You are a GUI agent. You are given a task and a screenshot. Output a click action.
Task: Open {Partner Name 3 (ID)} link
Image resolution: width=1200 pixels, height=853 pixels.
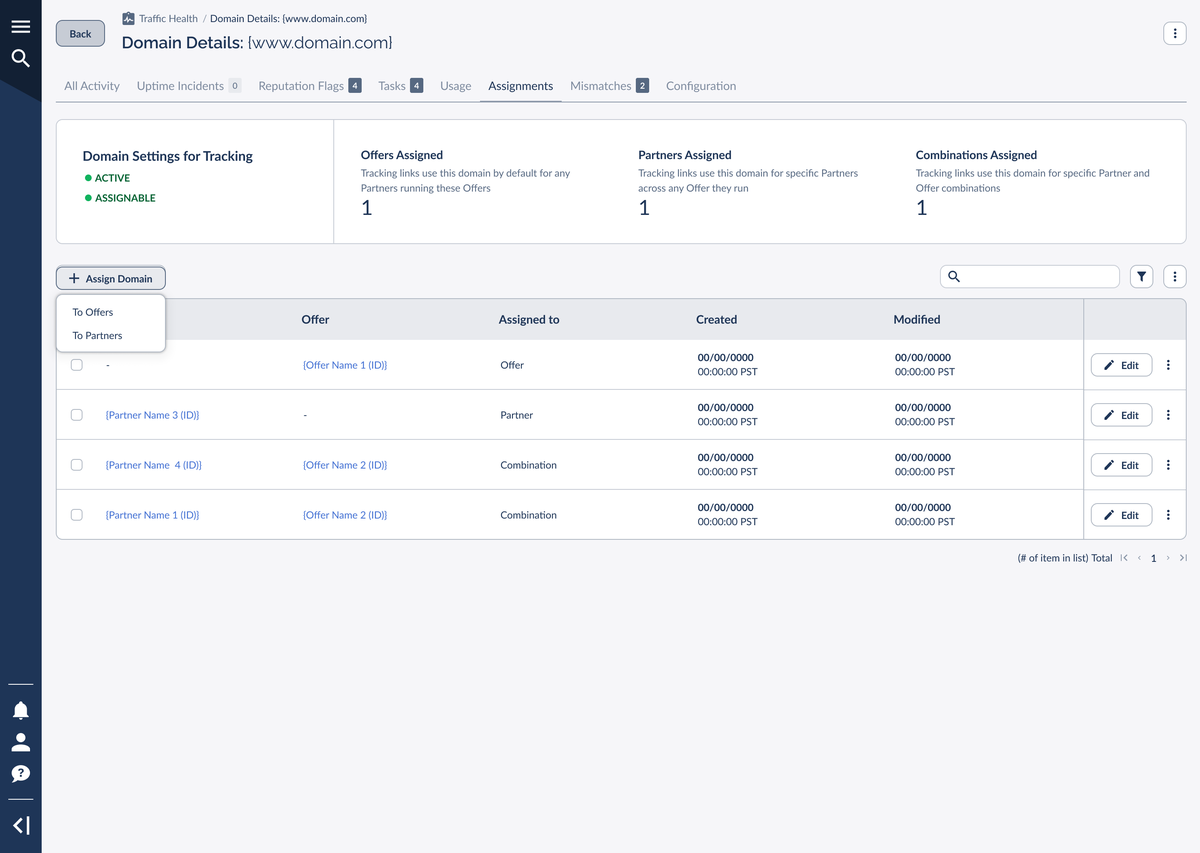coord(152,415)
